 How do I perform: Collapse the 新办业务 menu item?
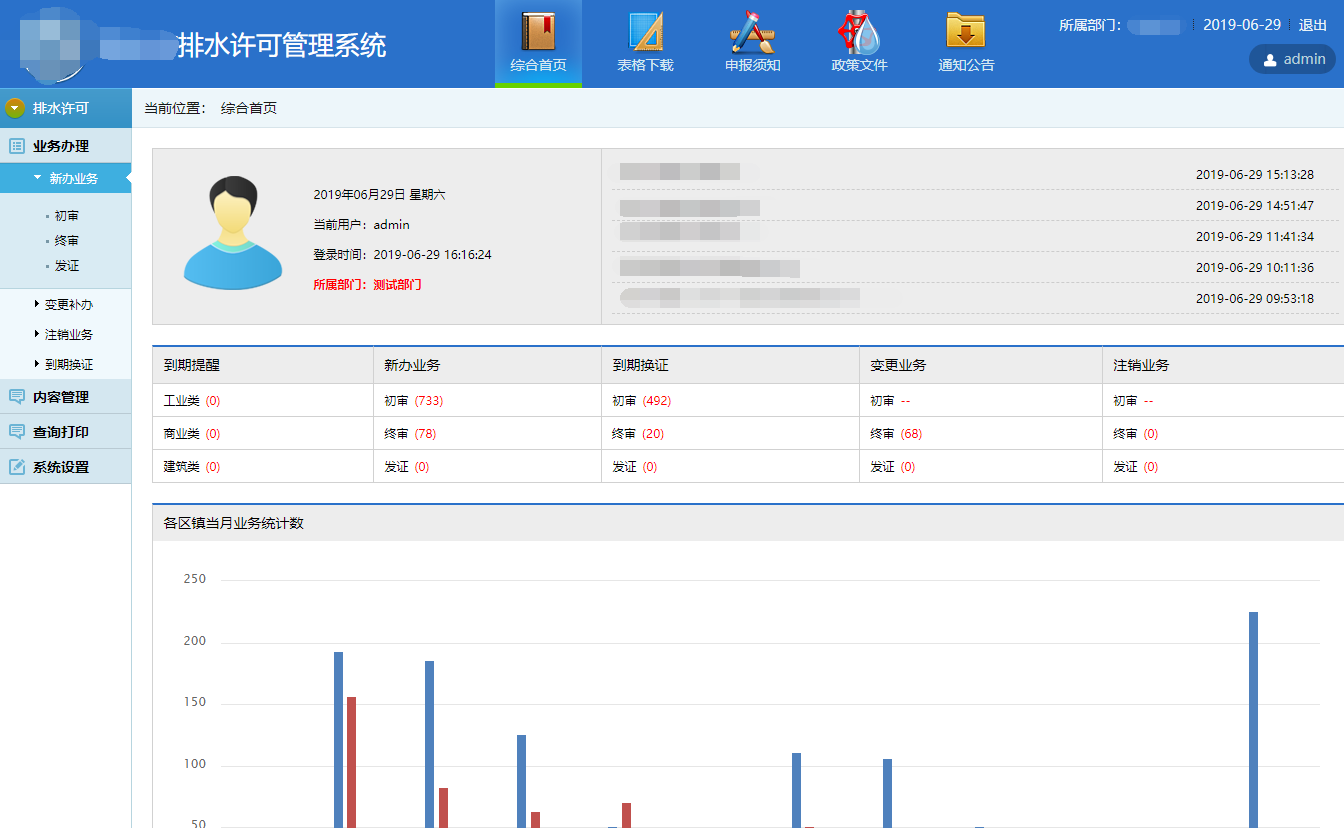click(73, 179)
